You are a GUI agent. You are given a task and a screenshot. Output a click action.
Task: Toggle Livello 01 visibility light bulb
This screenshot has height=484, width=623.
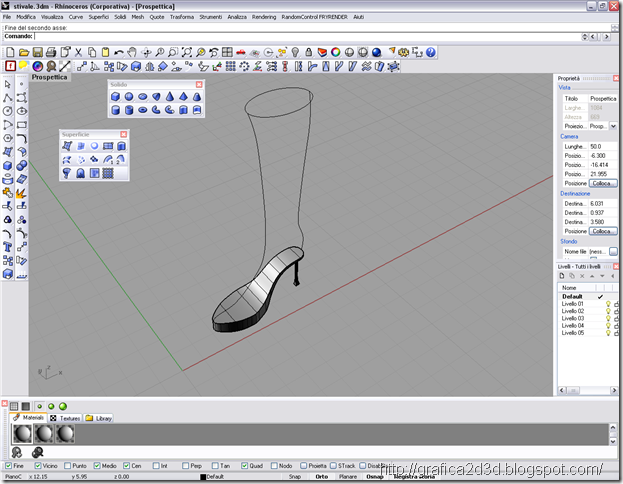(608, 304)
